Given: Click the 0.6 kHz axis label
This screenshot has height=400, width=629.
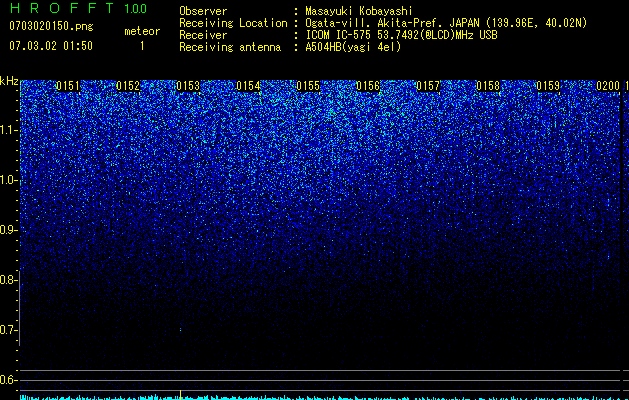Looking at the screenshot, I should pyautogui.click(x=8, y=380).
